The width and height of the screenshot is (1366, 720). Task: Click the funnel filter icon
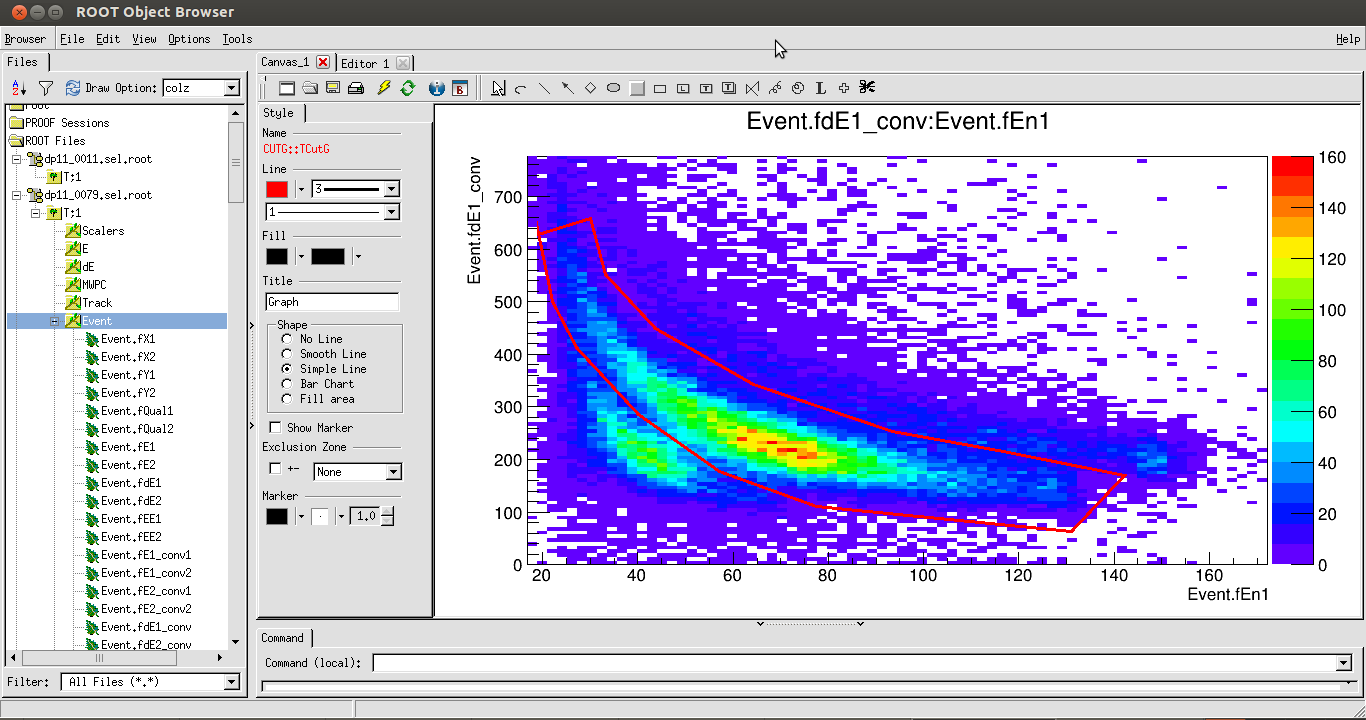click(x=45, y=88)
